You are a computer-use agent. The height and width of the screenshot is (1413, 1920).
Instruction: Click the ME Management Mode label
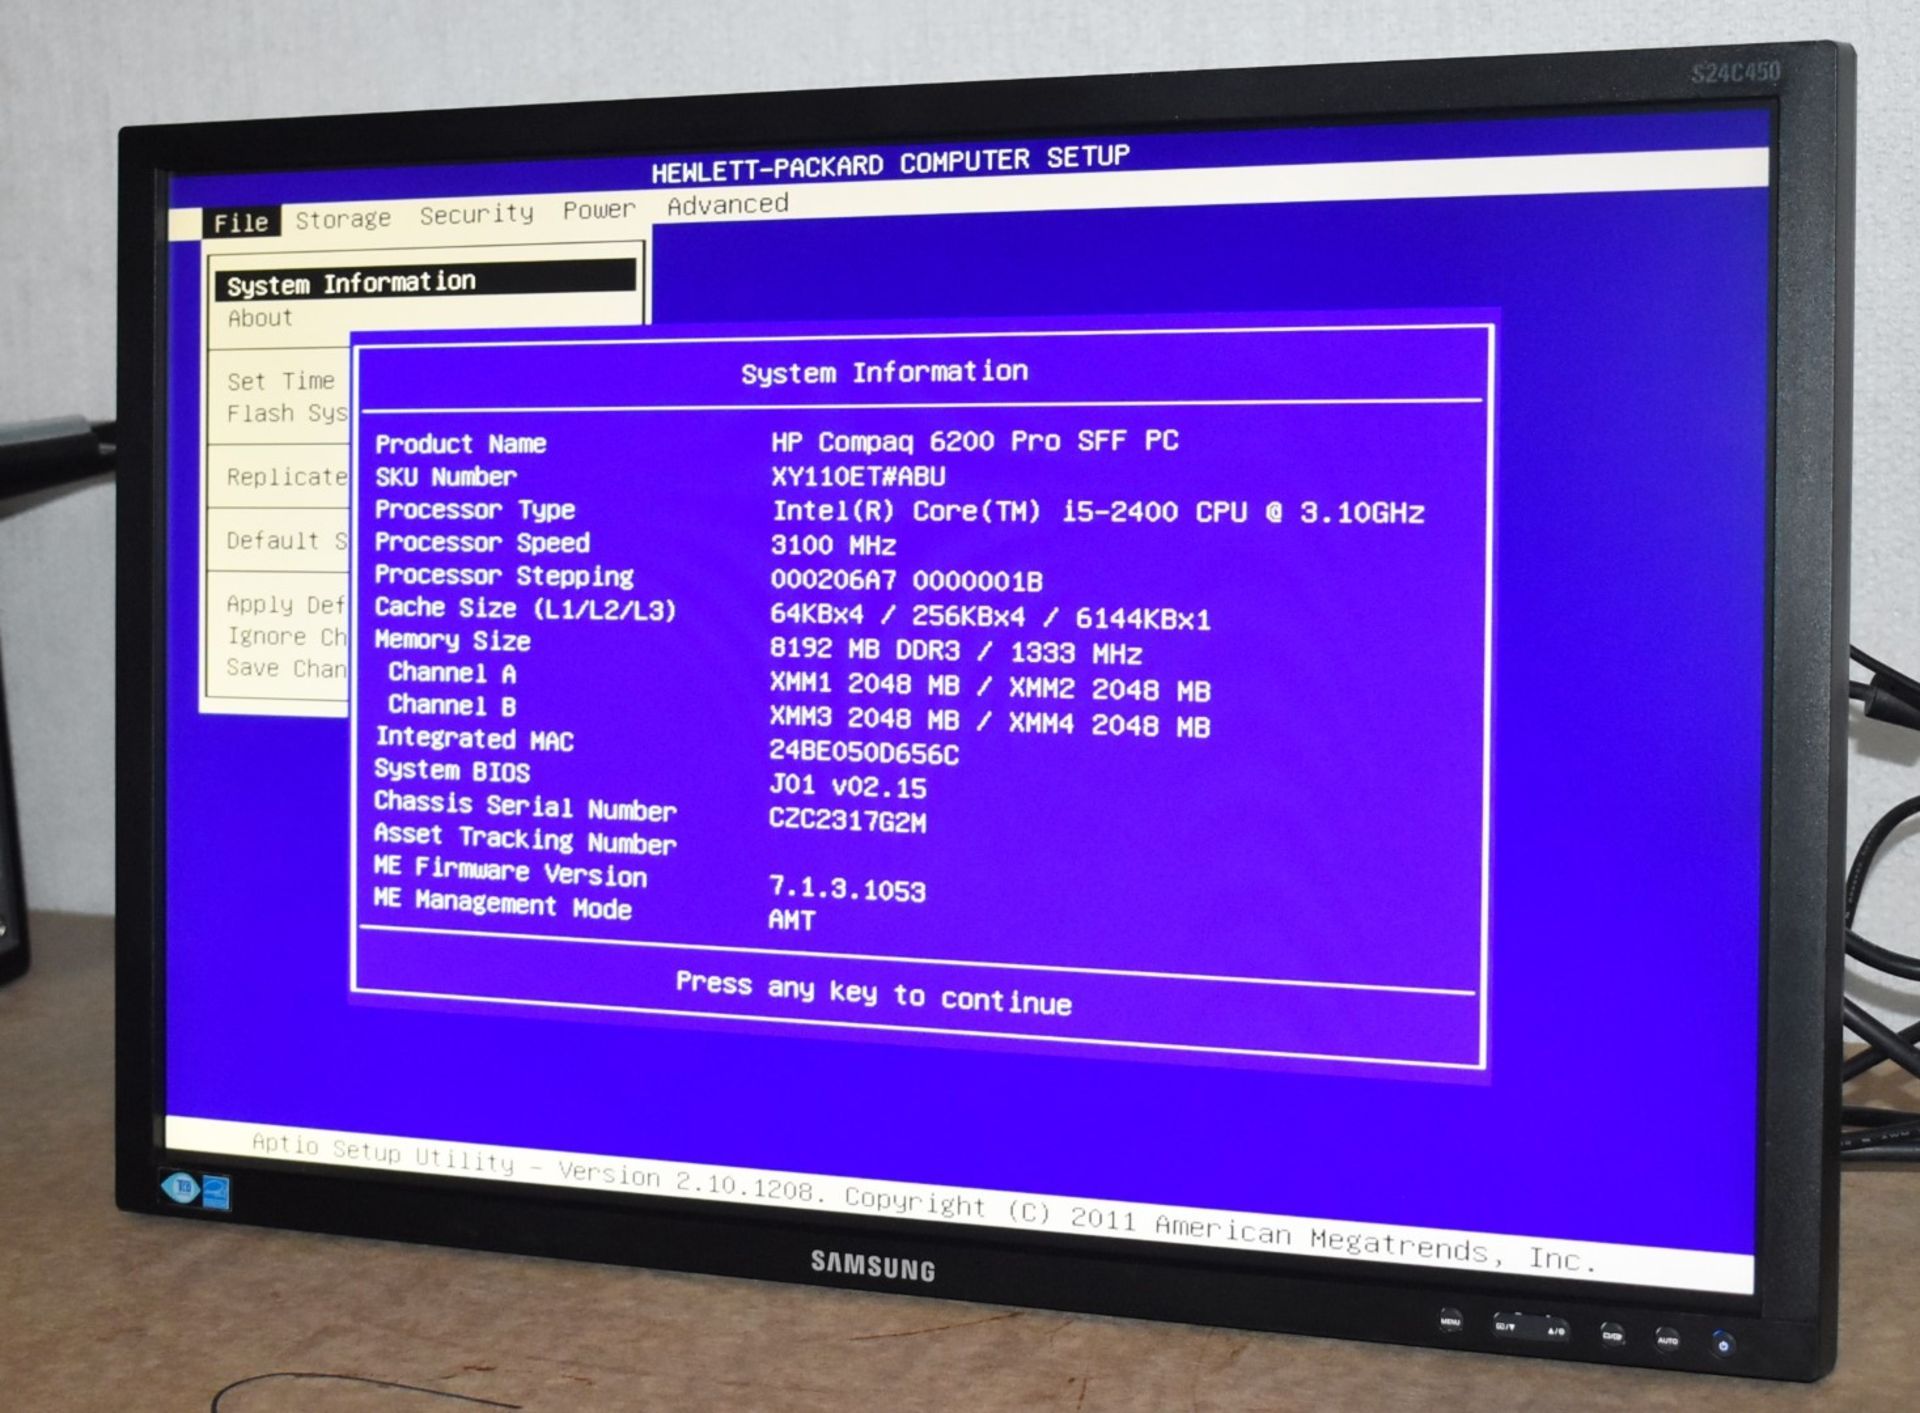tap(502, 904)
